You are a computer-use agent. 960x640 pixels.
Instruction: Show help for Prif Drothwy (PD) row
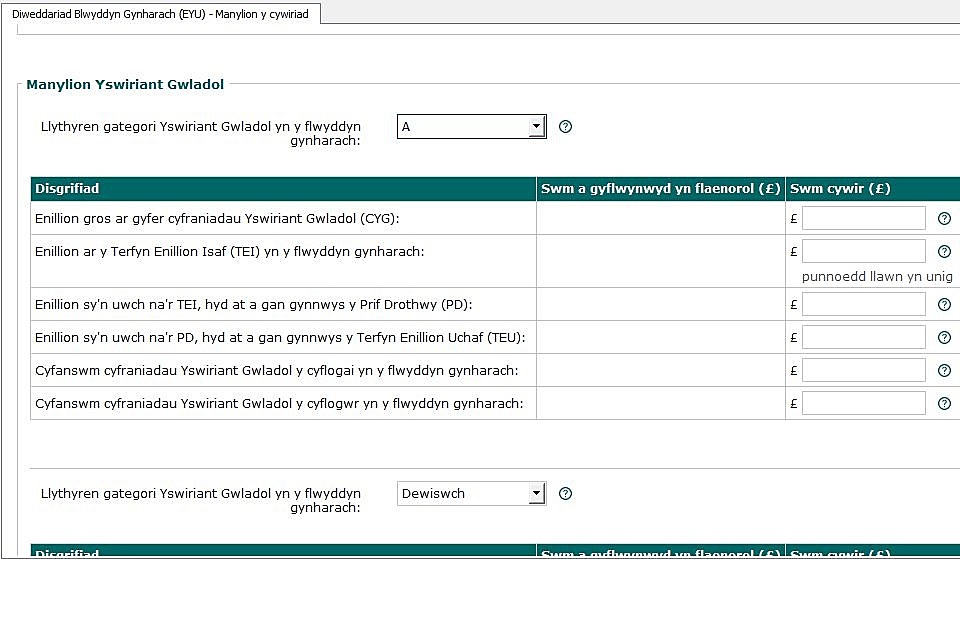[x=944, y=305]
